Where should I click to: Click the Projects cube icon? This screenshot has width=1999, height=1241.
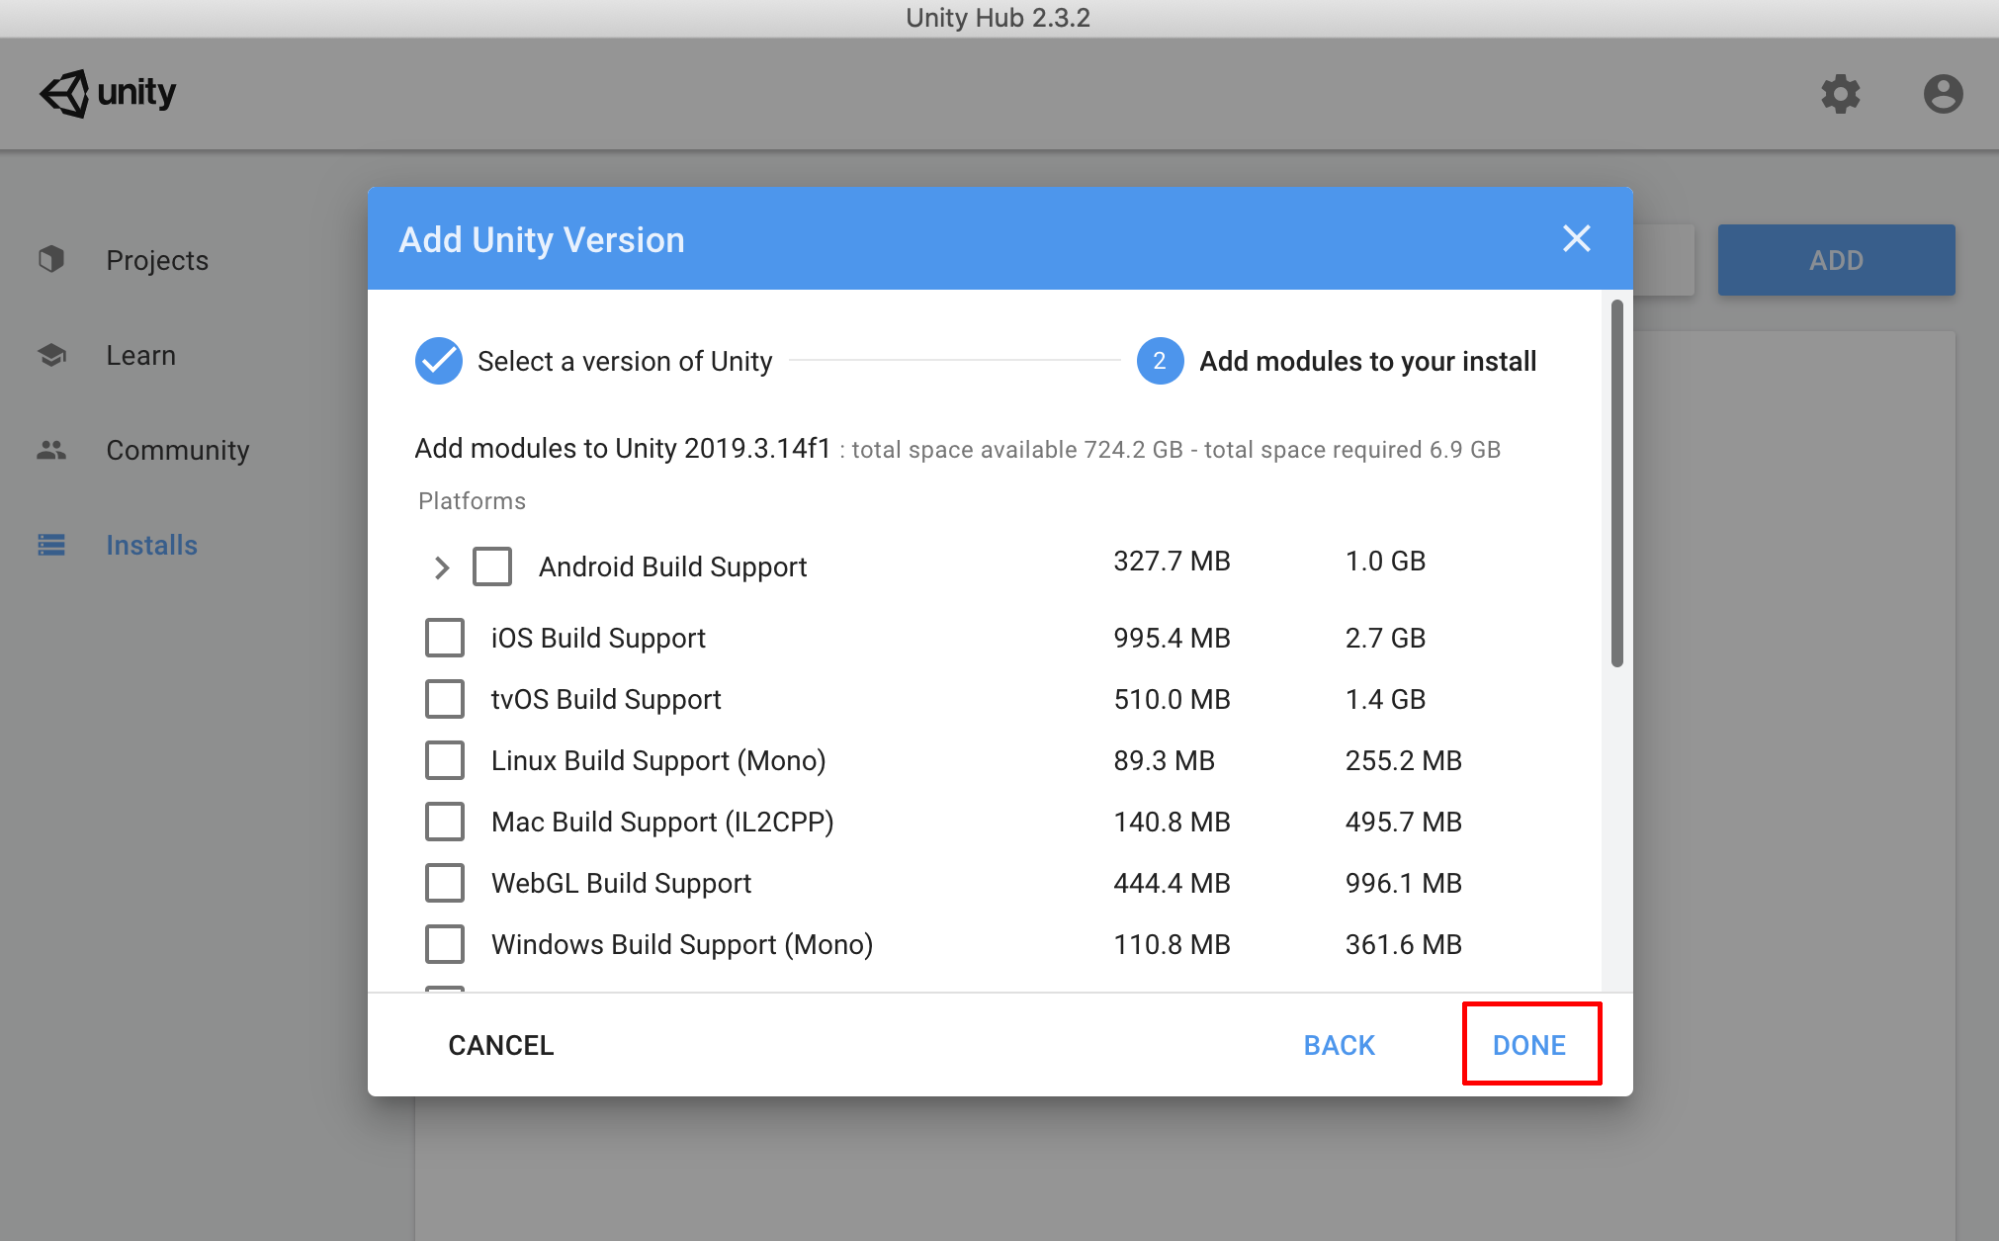tap(51, 259)
